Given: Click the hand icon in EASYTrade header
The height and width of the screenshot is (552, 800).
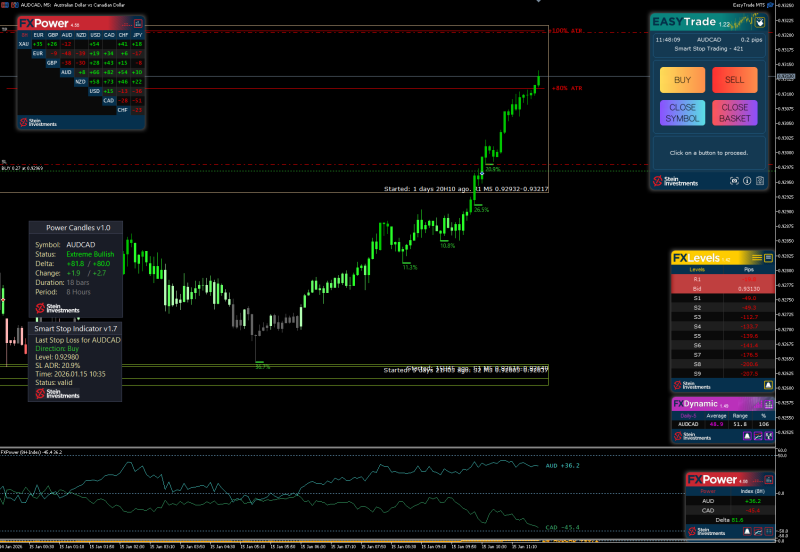Looking at the screenshot, I should [760, 22].
